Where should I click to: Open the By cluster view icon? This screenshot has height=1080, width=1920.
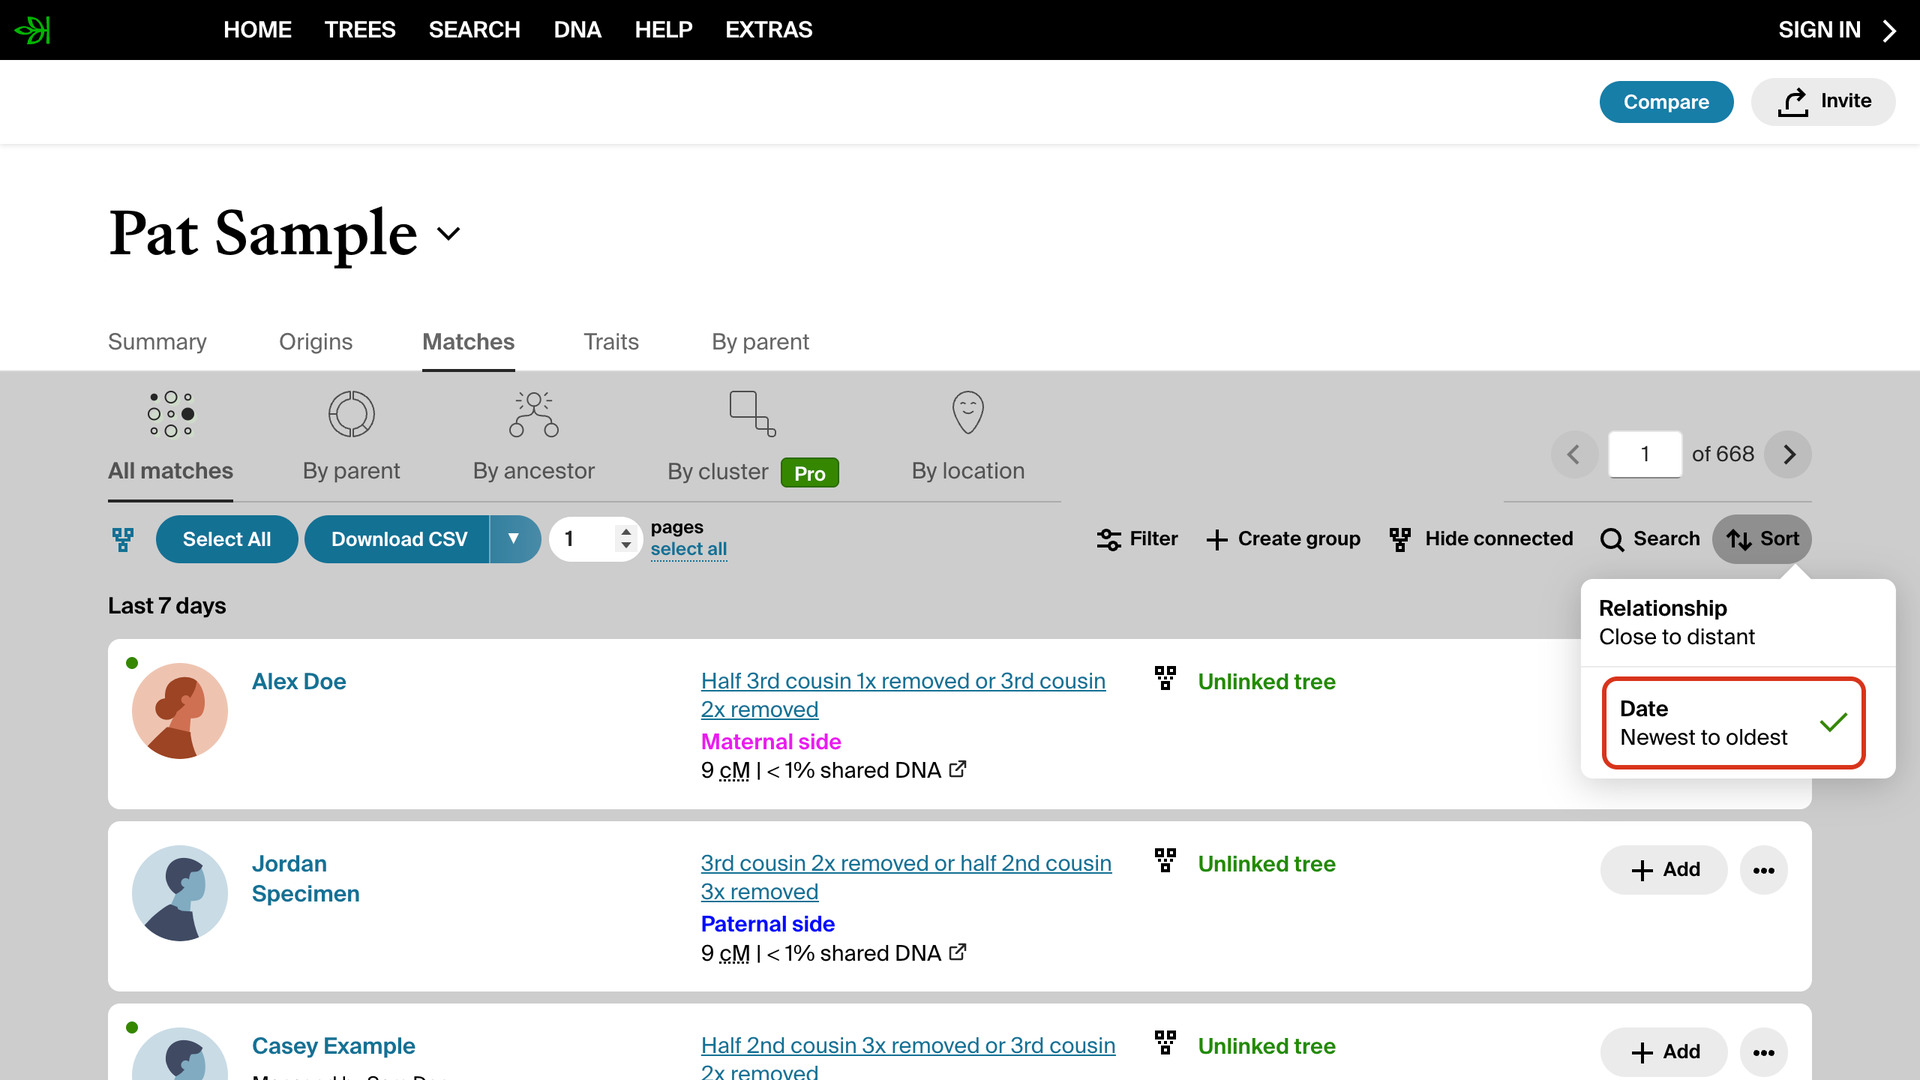click(753, 414)
